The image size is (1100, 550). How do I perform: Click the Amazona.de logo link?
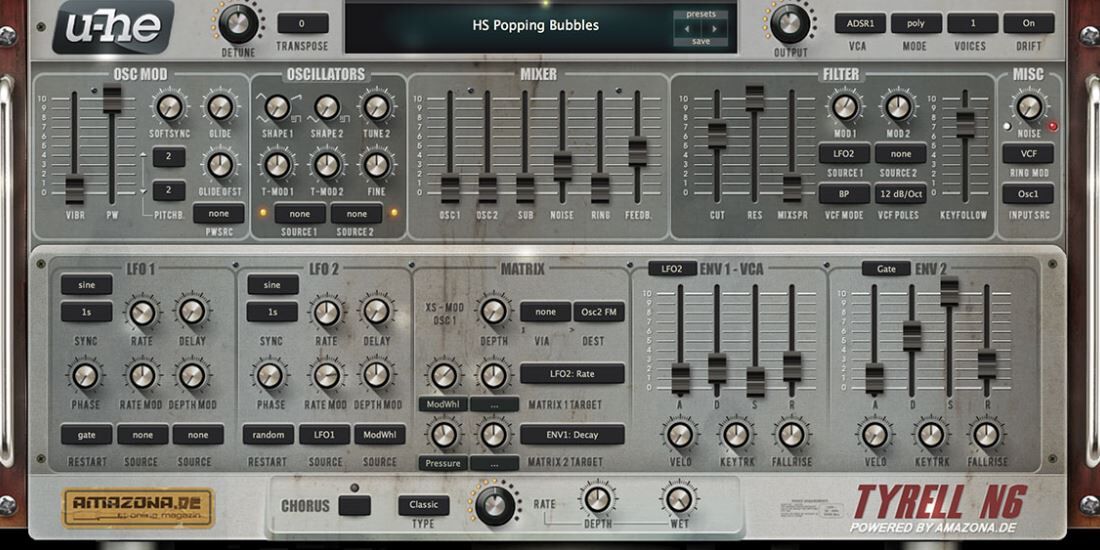(138, 508)
